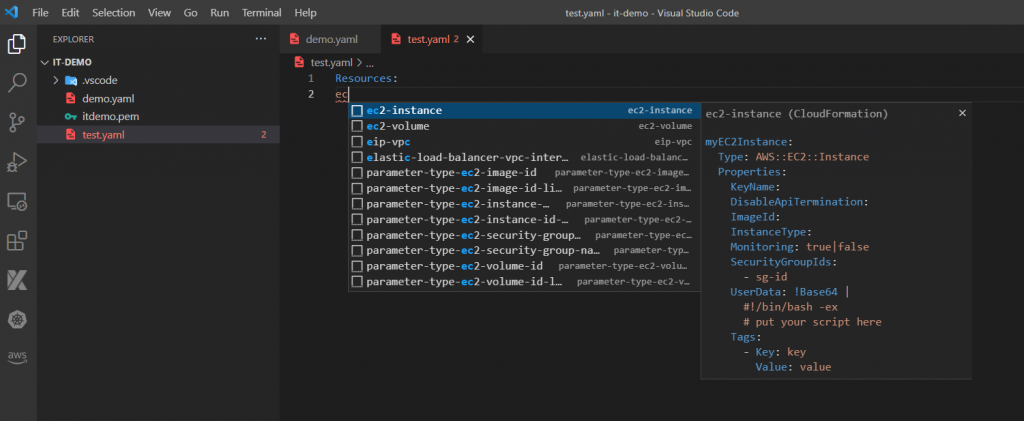Screen dimensions: 1024x421
Task: Click snippet icon beside parameter-type-ec2-image-id
Action: tap(357, 173)
